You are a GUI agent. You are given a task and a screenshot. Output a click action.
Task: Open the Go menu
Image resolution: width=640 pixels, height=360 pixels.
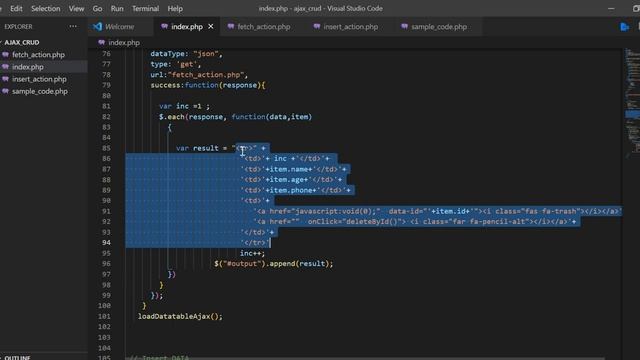pyautogui.click(x=97, y=9)
